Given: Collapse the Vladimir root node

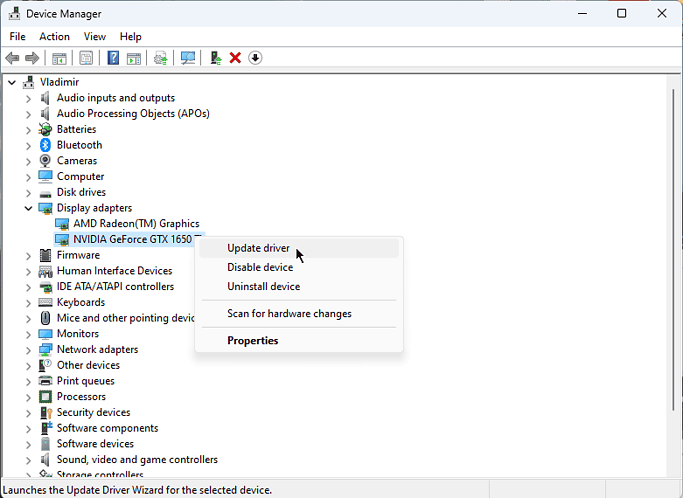Looking at the screenshot, I should point(11,82).
